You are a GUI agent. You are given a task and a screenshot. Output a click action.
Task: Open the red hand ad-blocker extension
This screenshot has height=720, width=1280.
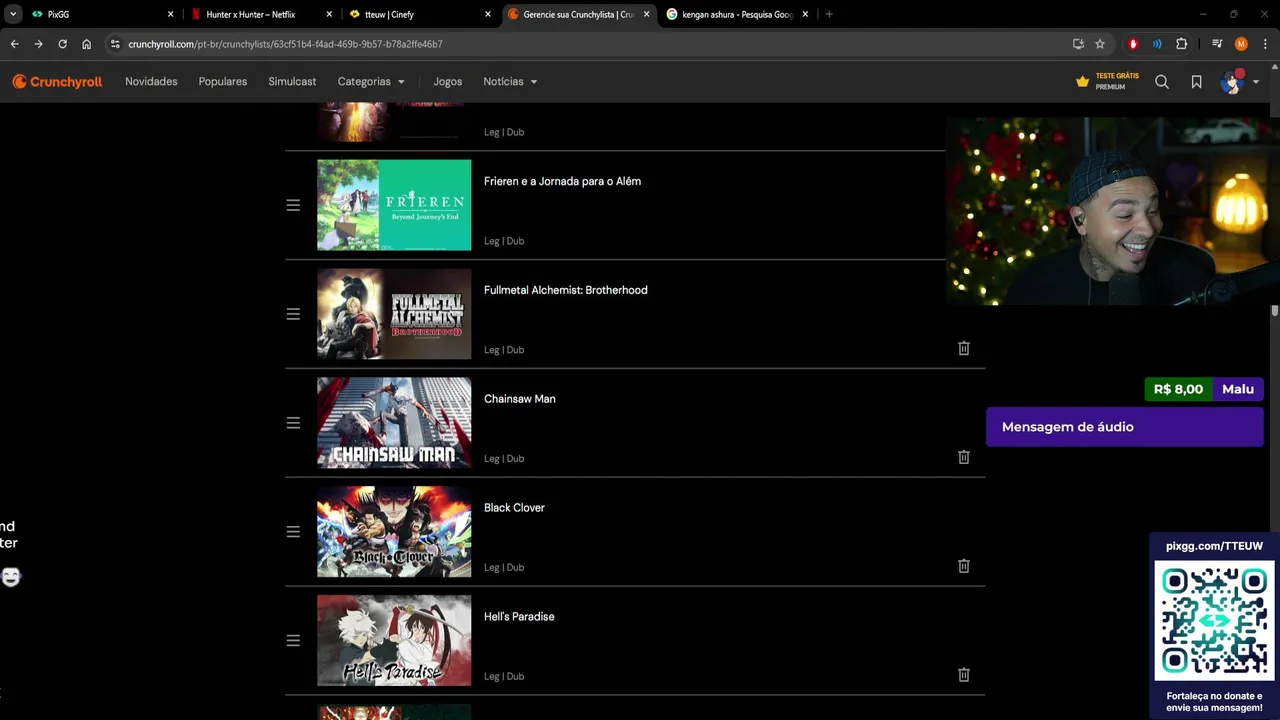coord(1133,44)
